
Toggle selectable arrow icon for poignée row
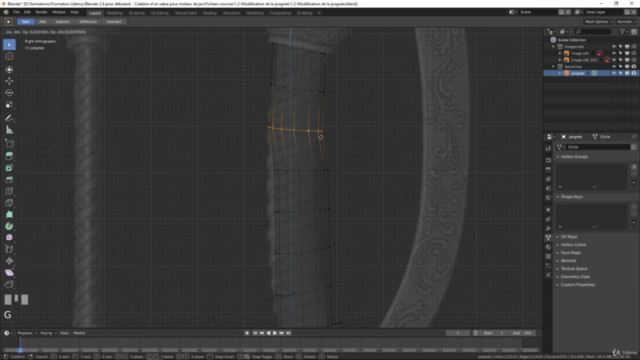point(620,73)
